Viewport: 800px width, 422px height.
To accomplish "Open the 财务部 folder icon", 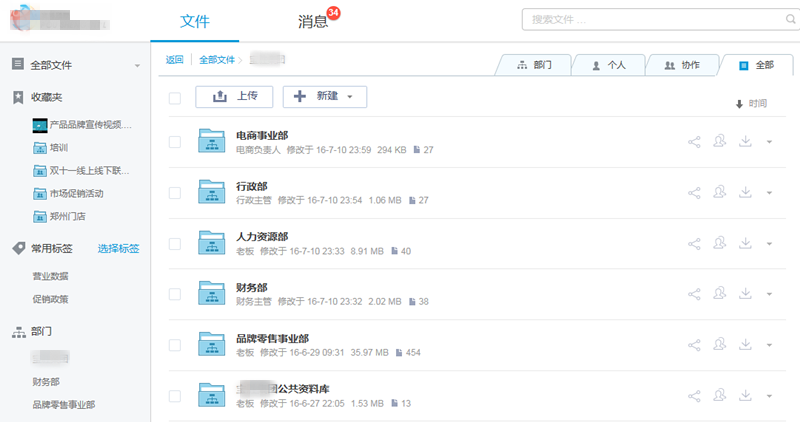I will [212, 294].
